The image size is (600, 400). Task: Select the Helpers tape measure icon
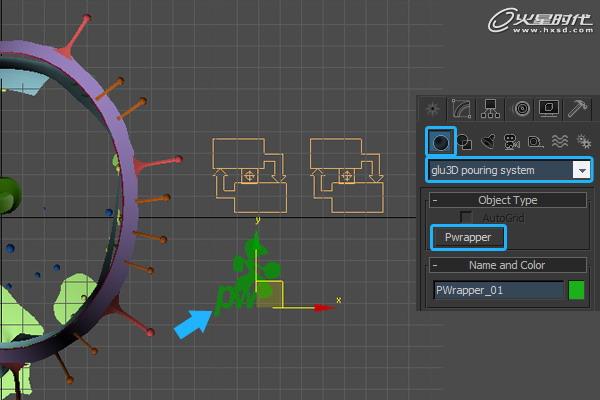(535, 142)
